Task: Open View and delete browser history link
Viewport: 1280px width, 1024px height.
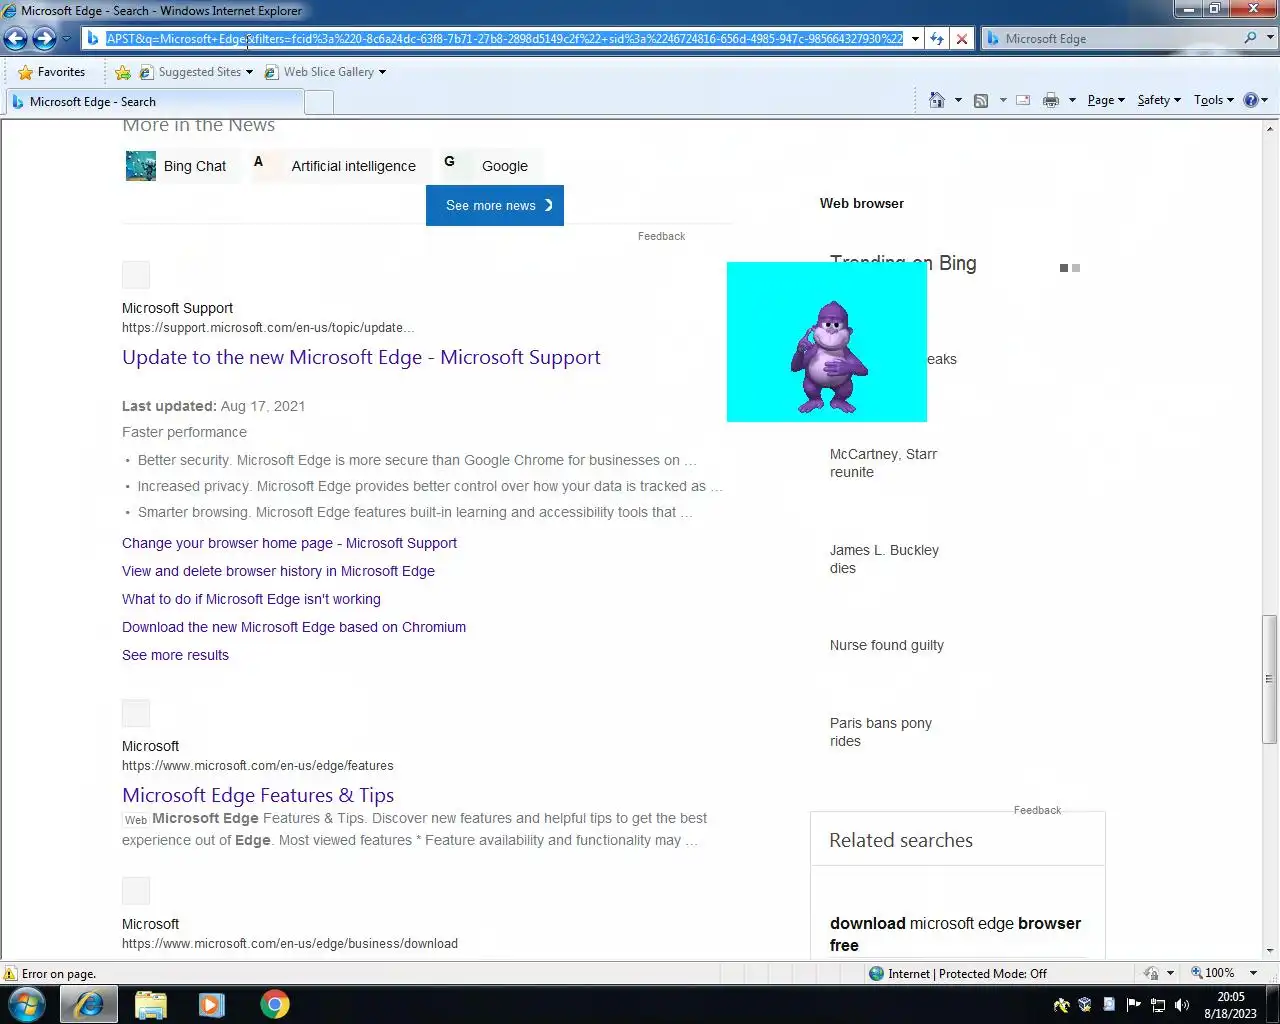Action: pyautogui.click(x=278, y=571)
